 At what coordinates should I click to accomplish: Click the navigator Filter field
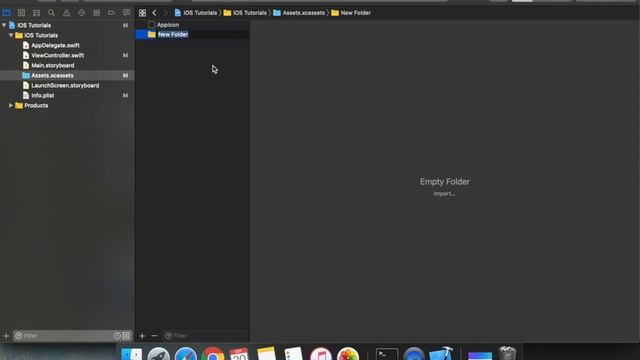[x=67, y=336]
